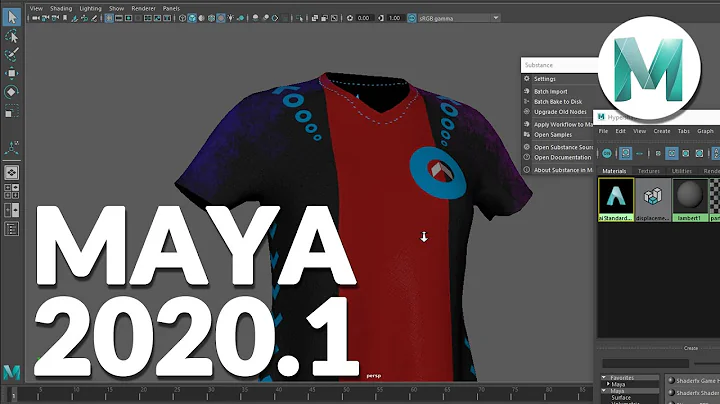720x404 pixels.
Task: Open Hypershade Graph menu
Action: [705, 131]
